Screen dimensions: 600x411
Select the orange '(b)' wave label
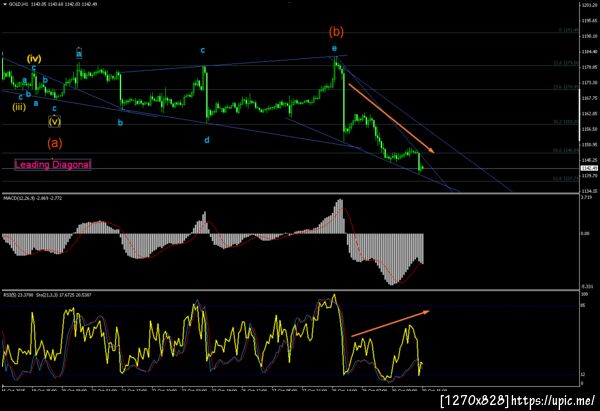point(336,32)
